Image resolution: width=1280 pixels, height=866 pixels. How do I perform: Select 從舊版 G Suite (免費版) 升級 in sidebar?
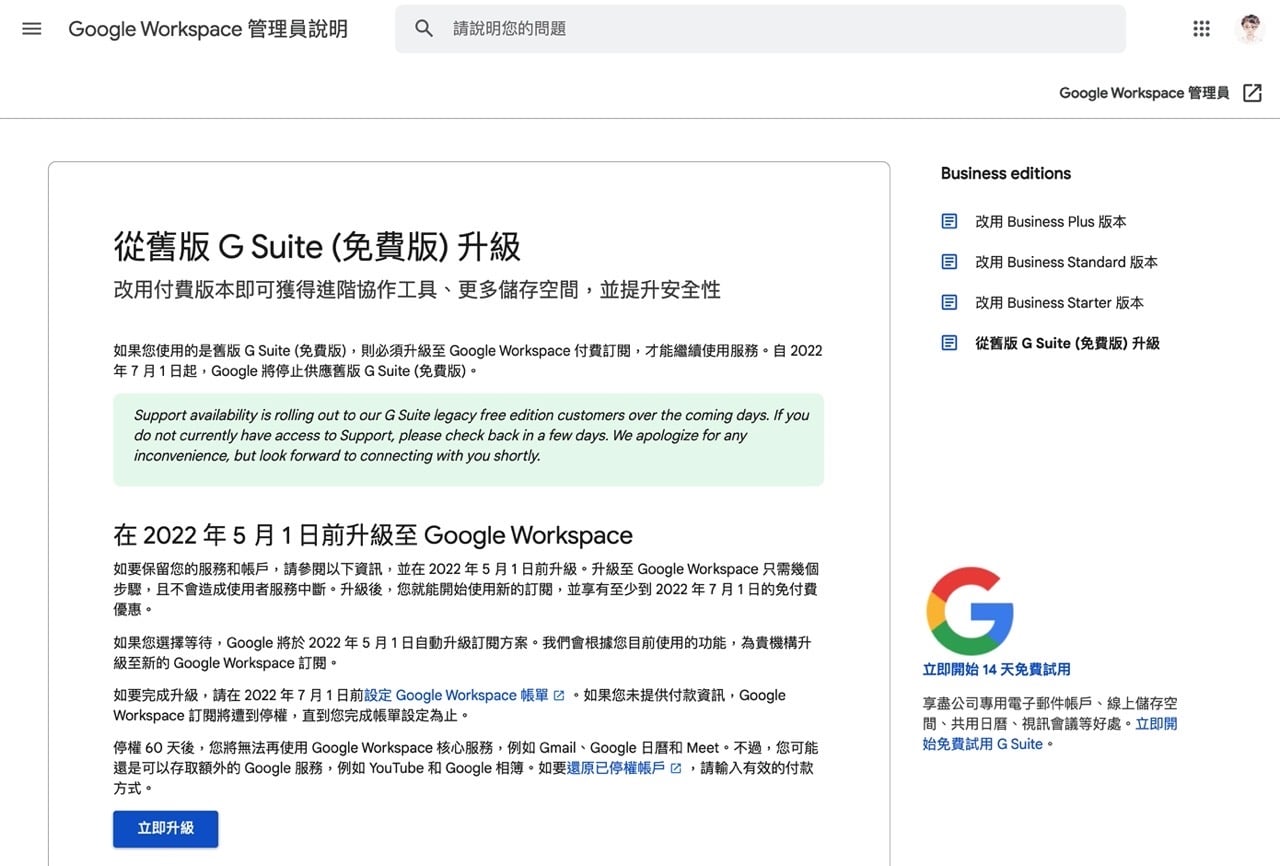(x=1067, y=343)
